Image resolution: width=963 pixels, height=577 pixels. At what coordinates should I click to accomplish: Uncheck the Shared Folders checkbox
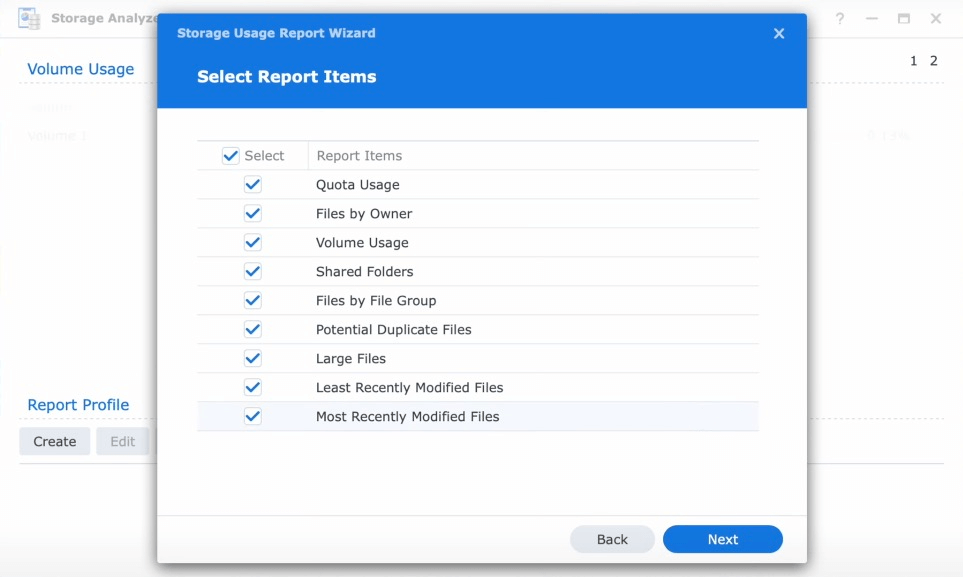[253, 272]
